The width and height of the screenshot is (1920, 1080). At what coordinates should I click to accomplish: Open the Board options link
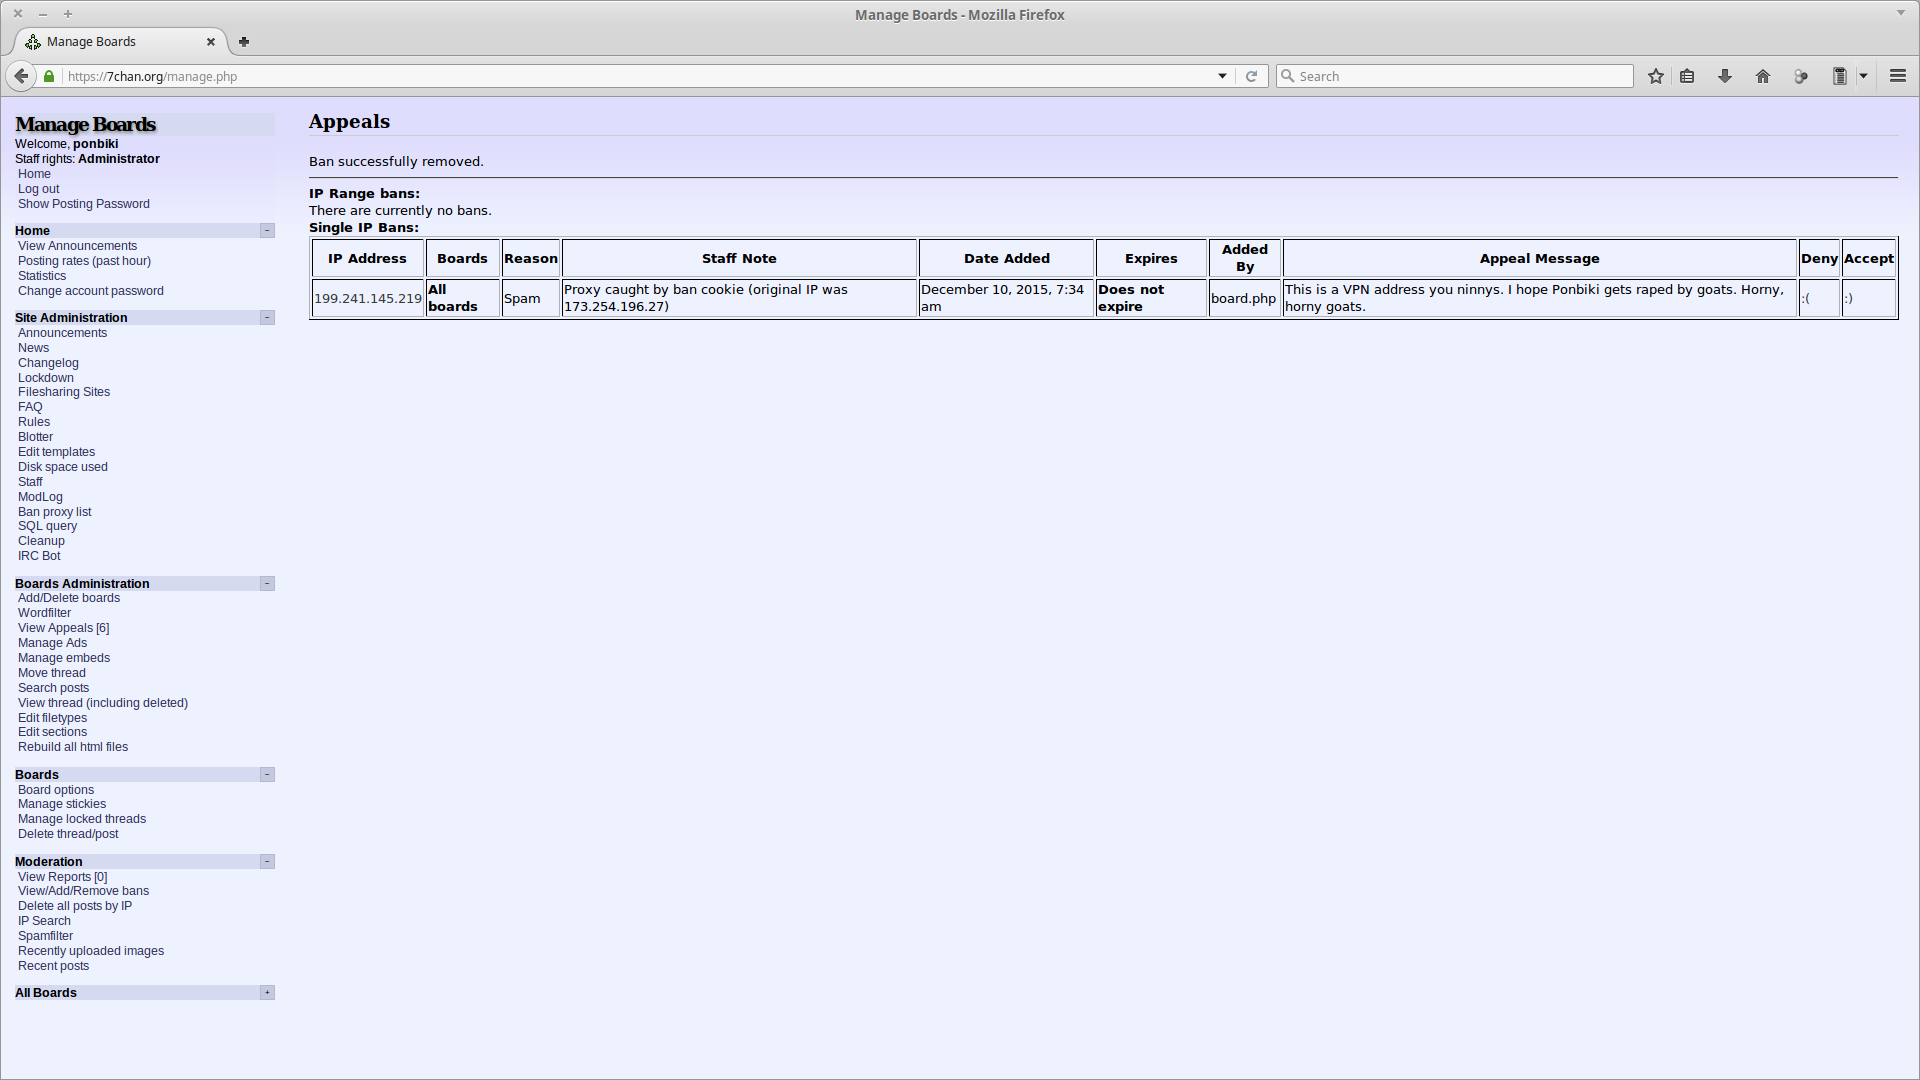tap(56, 790)
